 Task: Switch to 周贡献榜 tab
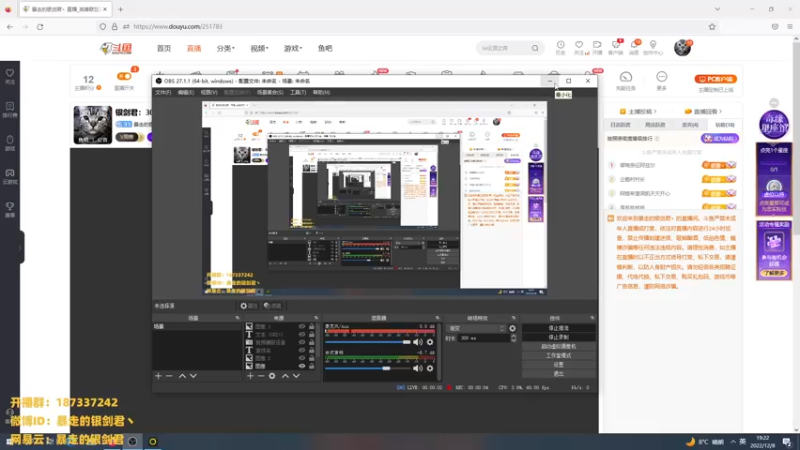coord(655,125)
